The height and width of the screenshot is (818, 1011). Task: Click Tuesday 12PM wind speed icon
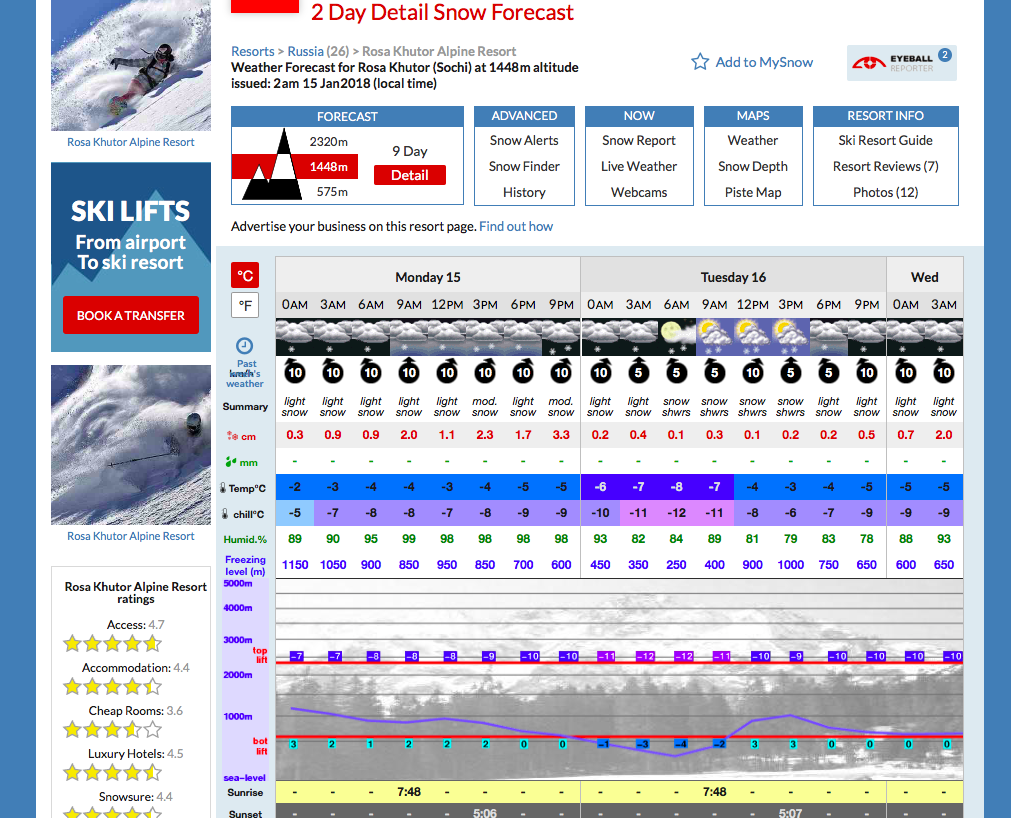coord(752,371)
